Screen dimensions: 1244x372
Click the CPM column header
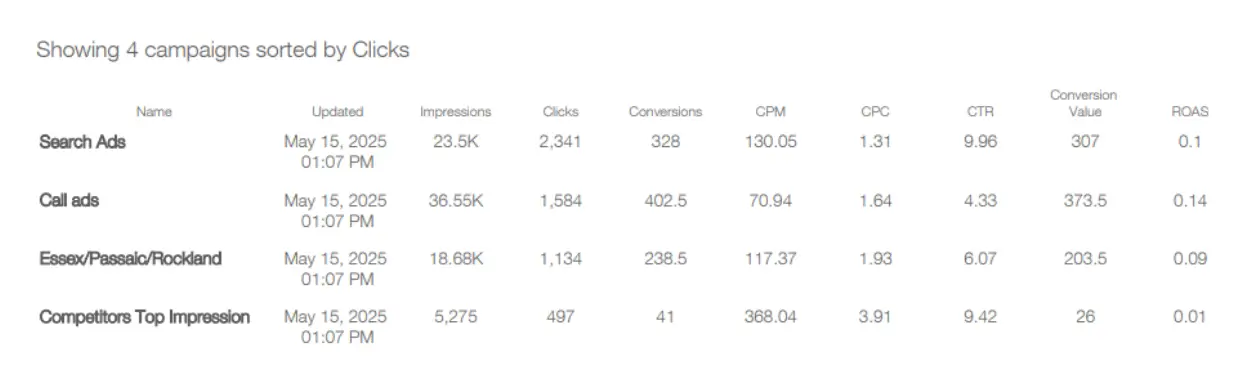pyautogui.click(x=770, y=112)
